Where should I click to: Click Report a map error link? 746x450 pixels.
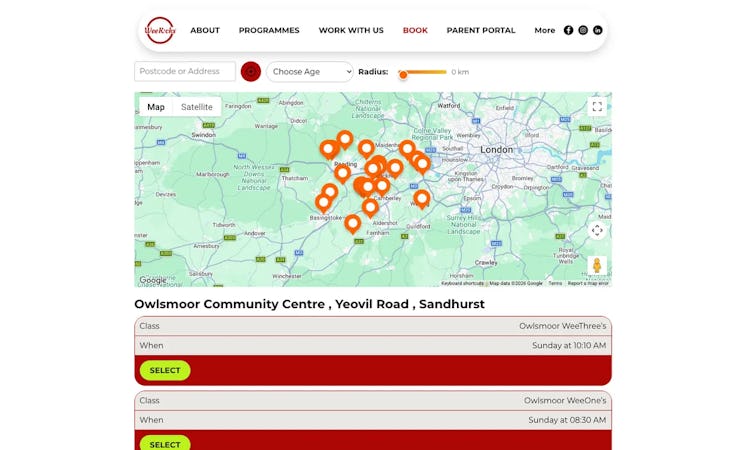pyautogui.click(x=588, y=283)
